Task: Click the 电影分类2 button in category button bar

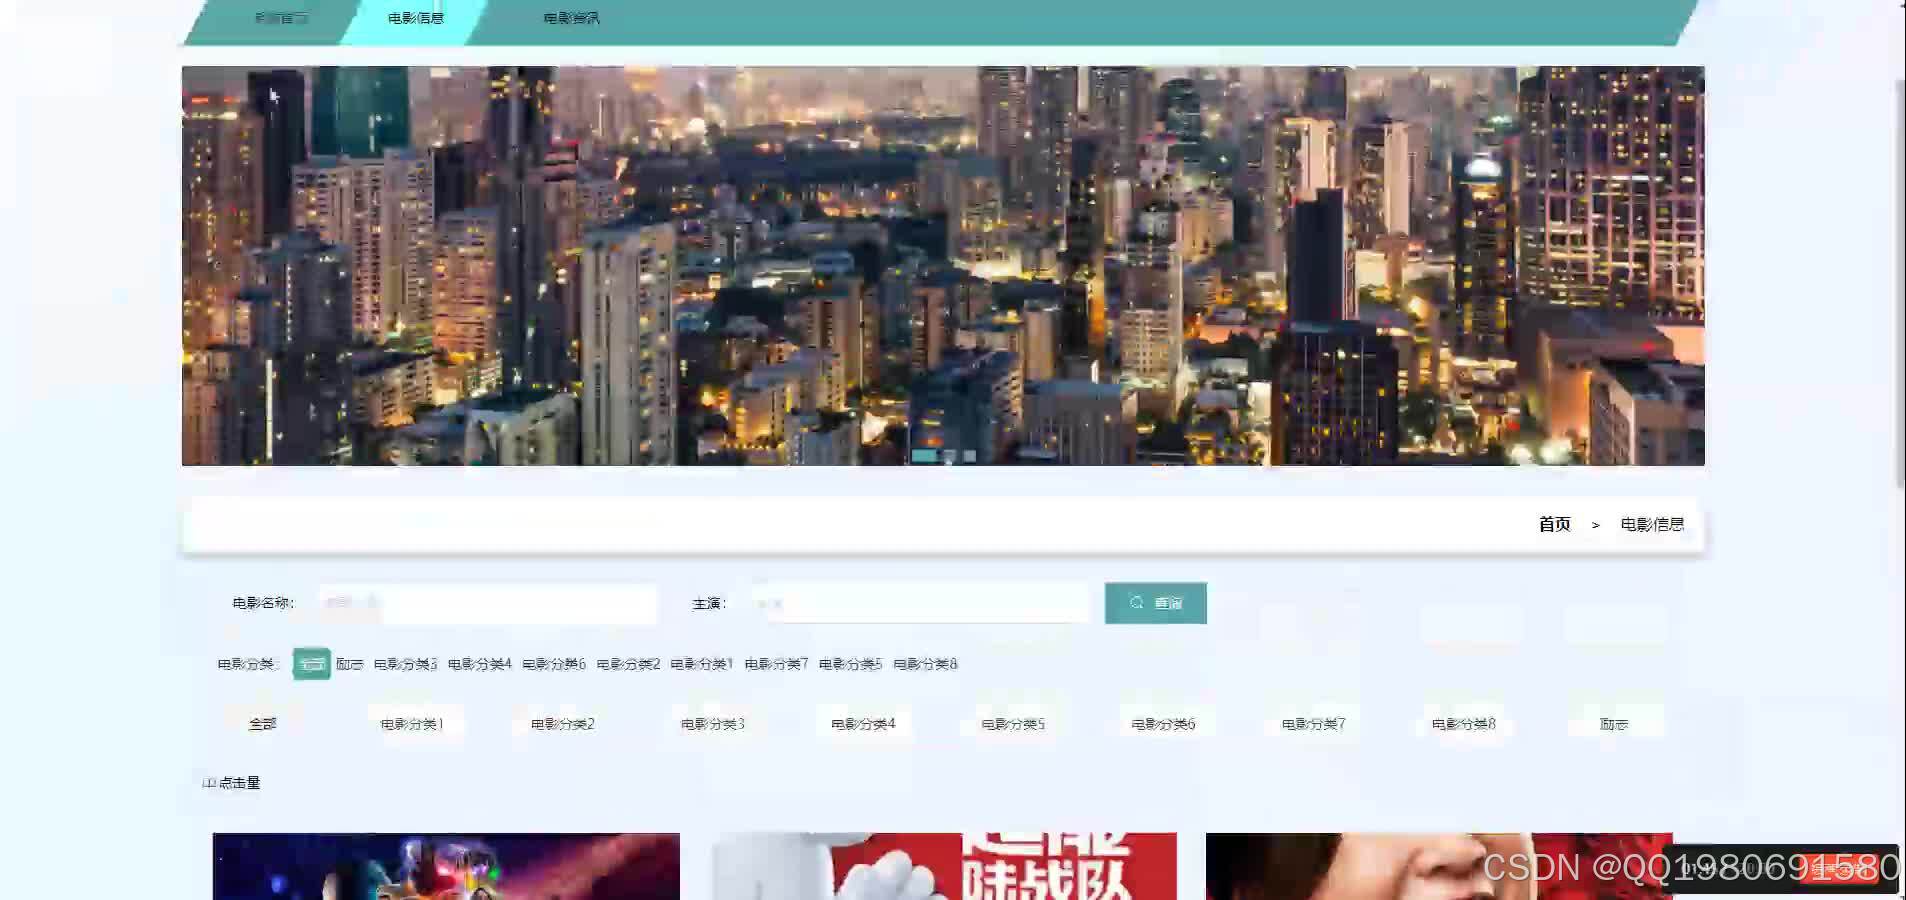Action: coord(562,723)
